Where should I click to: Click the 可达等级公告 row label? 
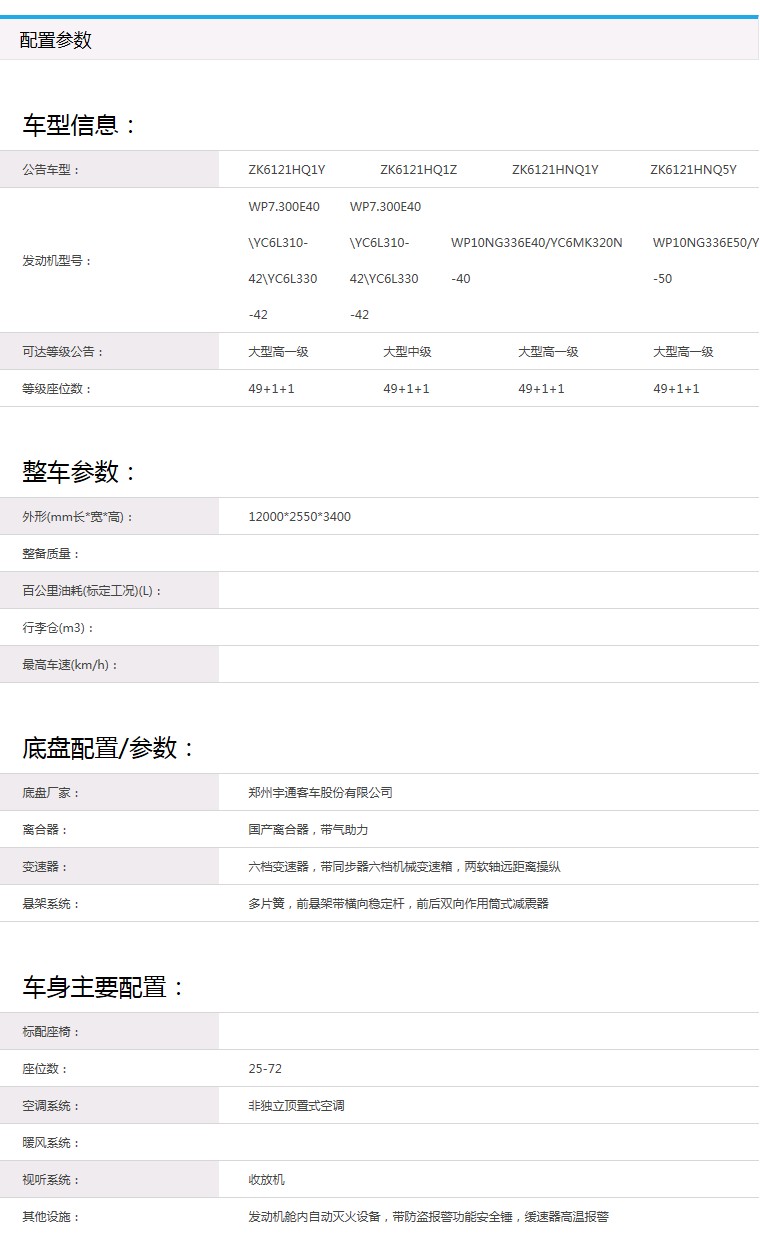[63, 352]
